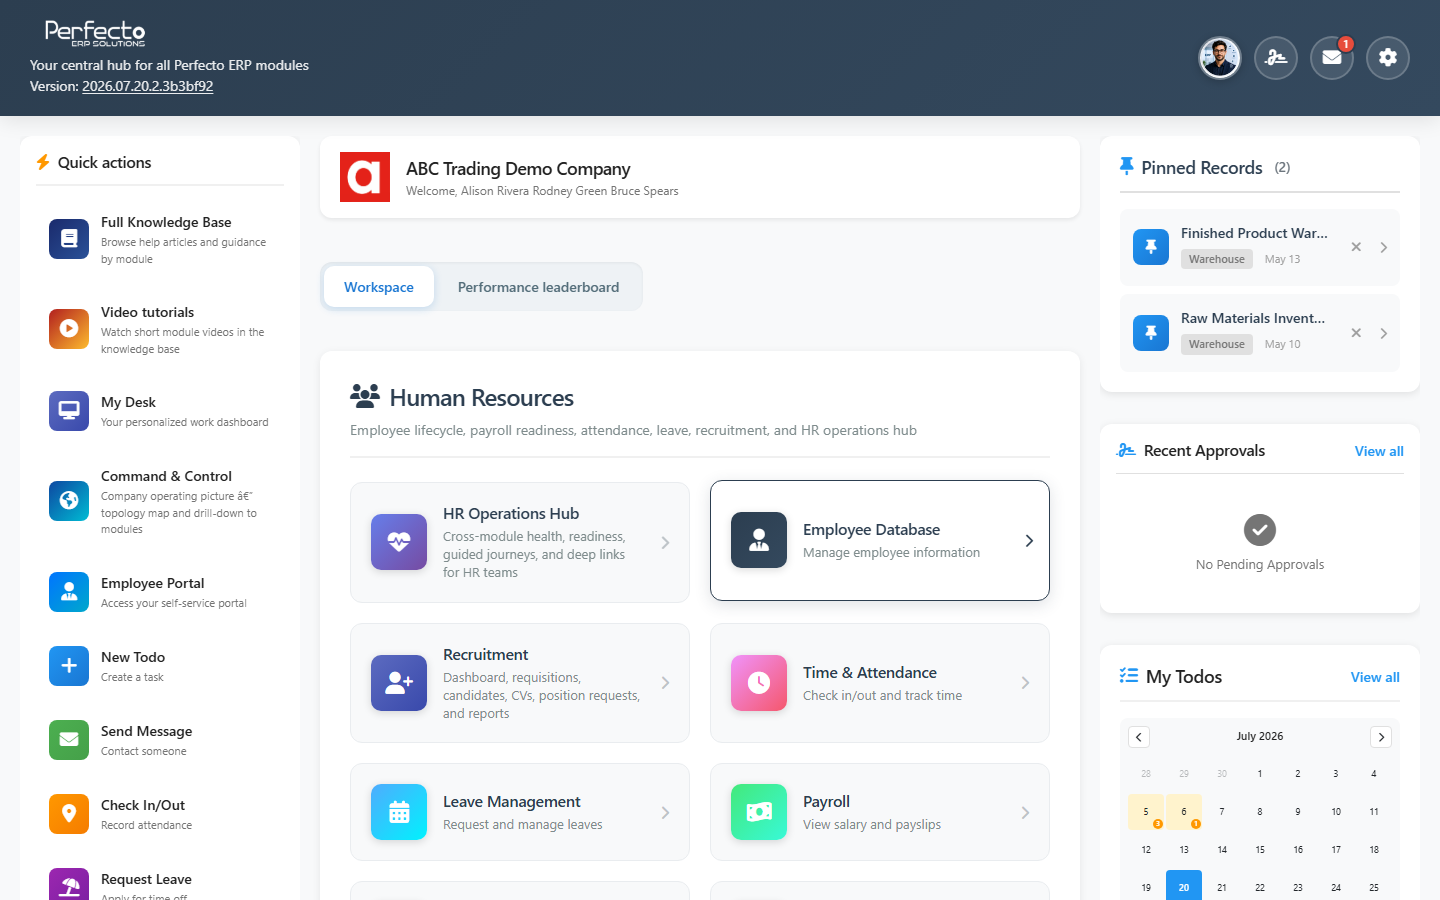
Task: Click Time & Attendance title text
Action: 870,672
